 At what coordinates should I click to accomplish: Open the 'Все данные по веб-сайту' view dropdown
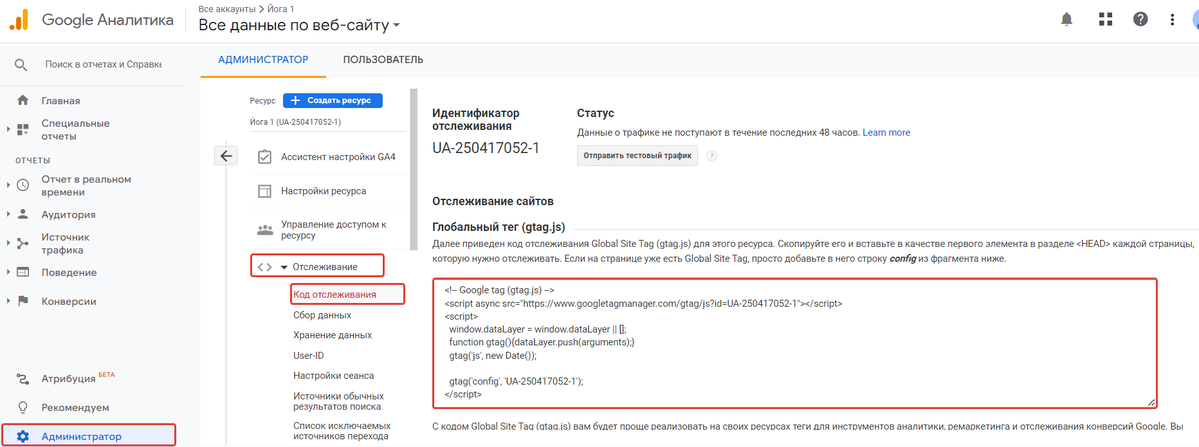(x=300, y=25)
